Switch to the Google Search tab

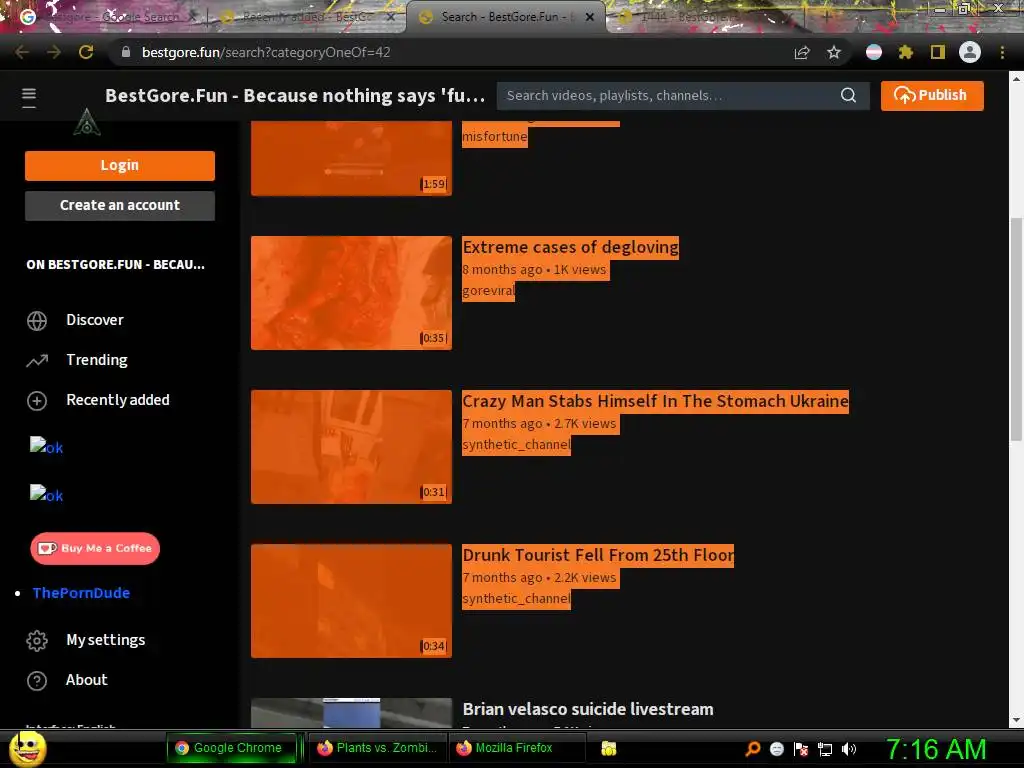tap(108, 16)
